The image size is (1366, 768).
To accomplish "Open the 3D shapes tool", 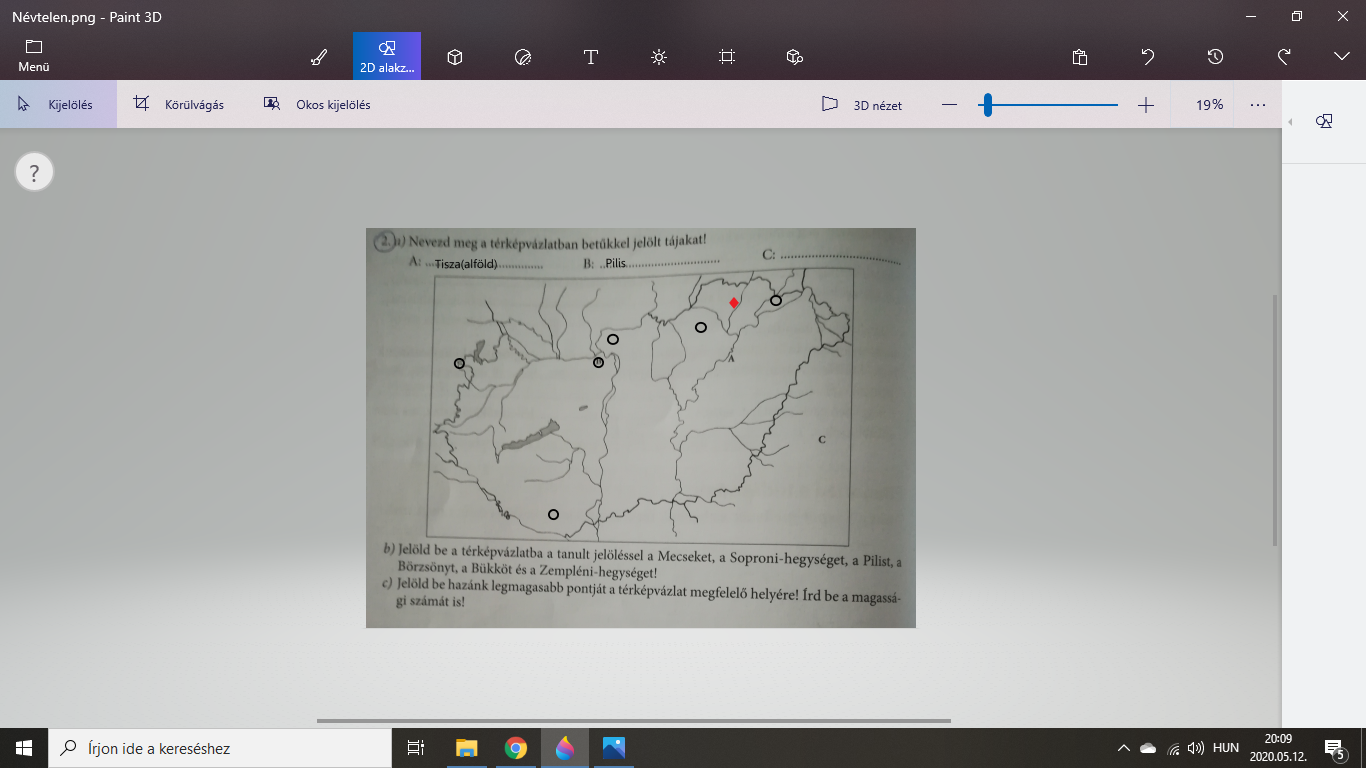I will pyautogui.click(x=455, y=57).
